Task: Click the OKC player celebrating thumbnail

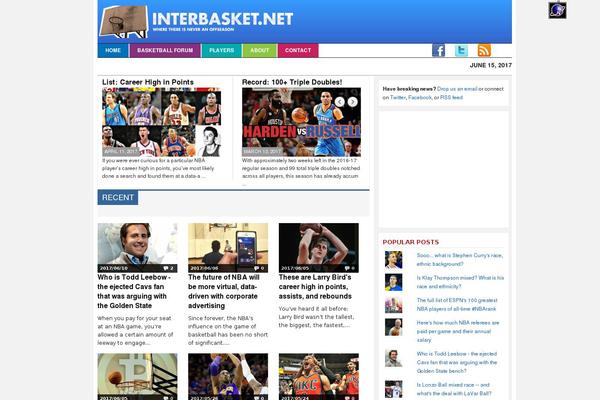Action: (x=319, y=377)
